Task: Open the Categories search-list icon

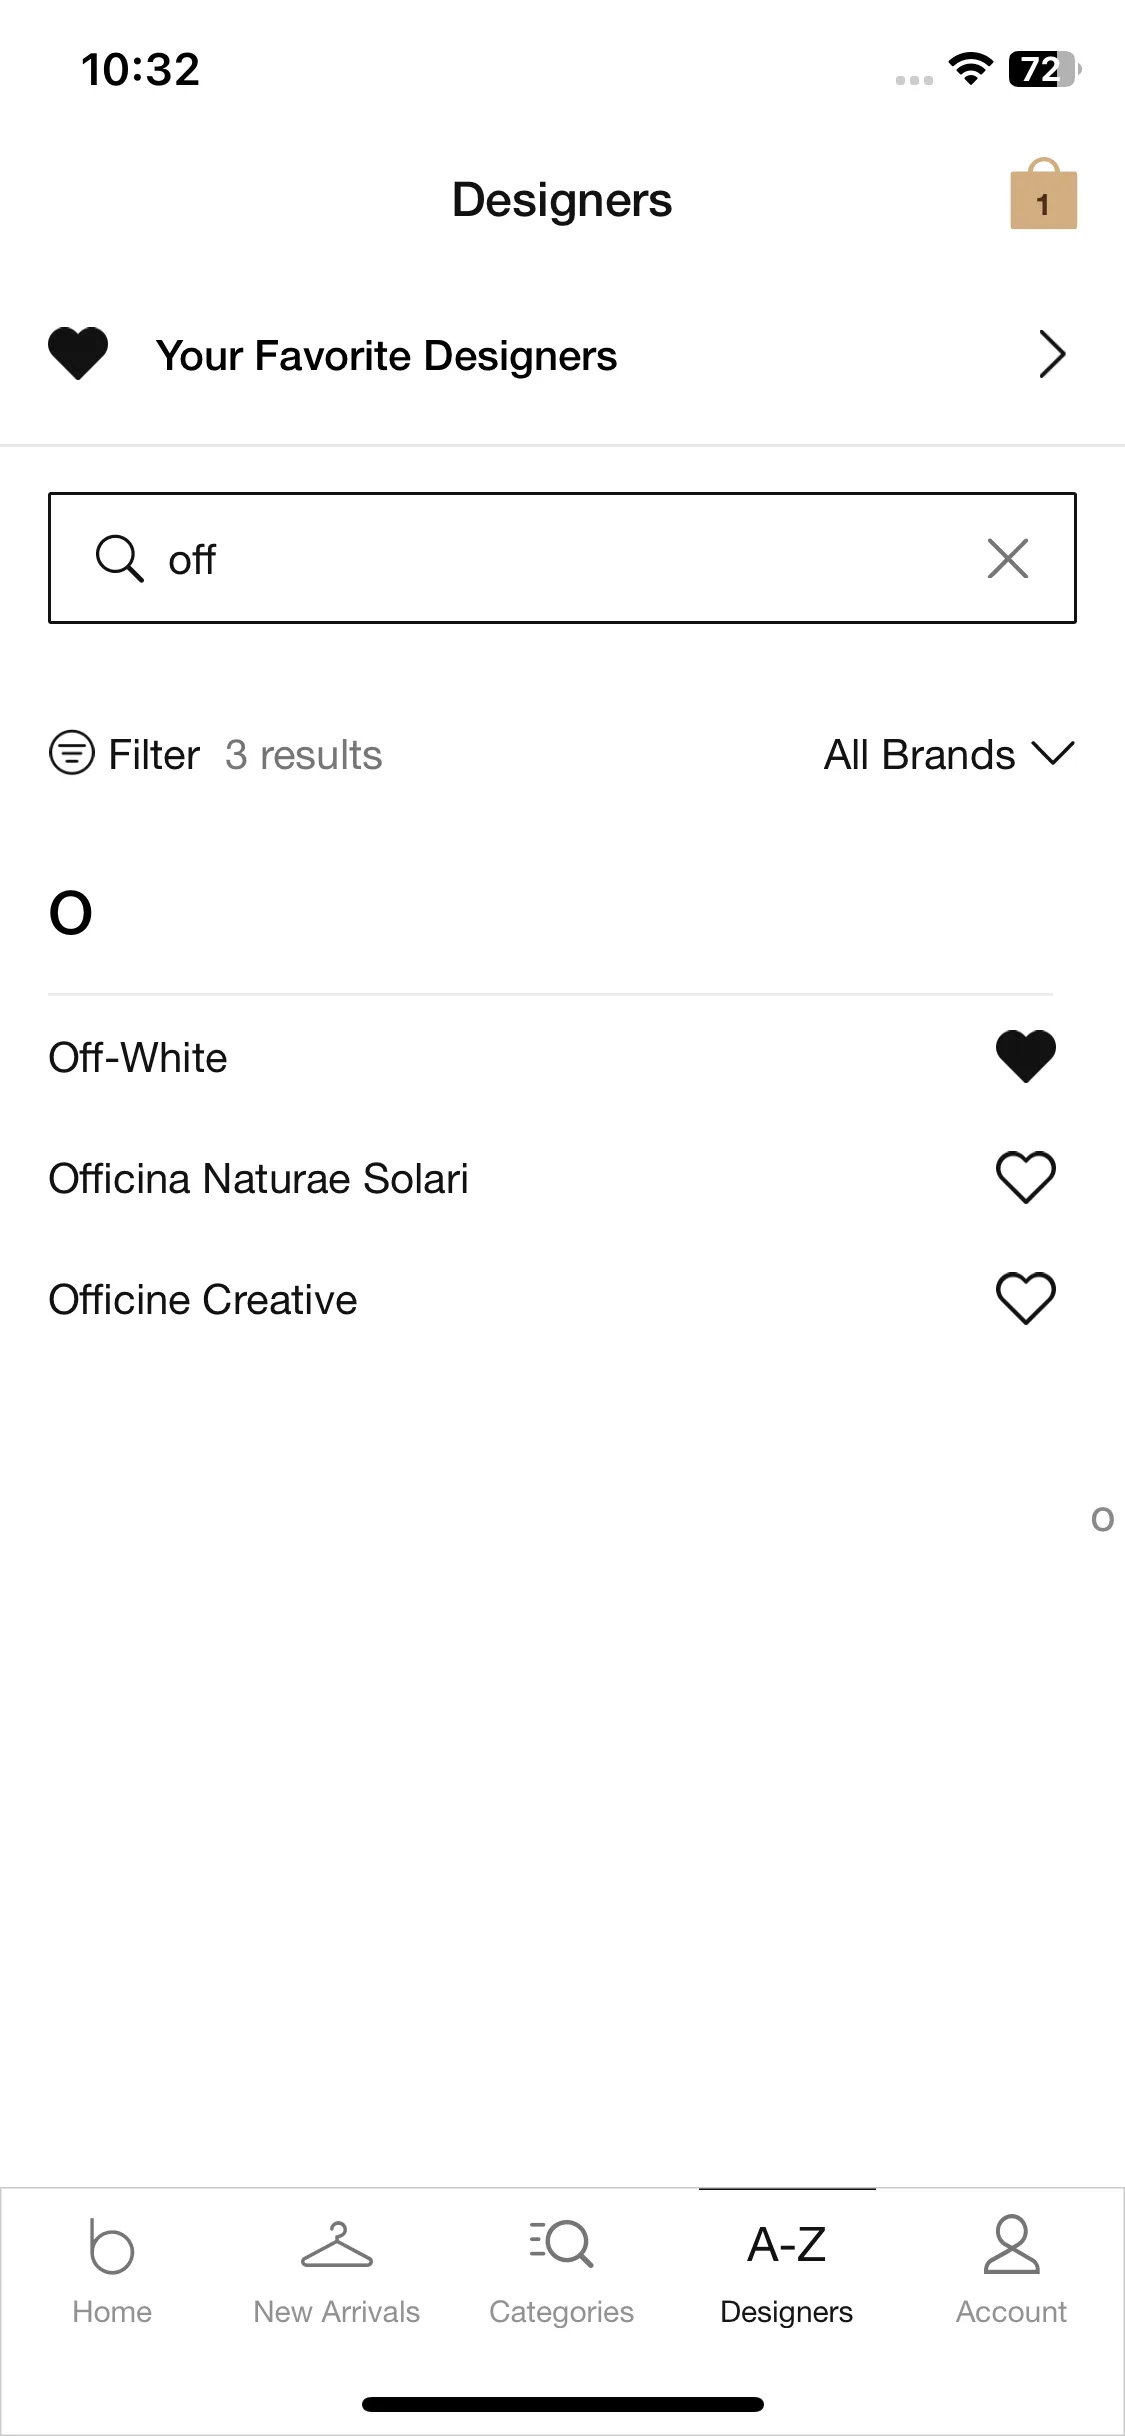Action: coord(562,2243)
